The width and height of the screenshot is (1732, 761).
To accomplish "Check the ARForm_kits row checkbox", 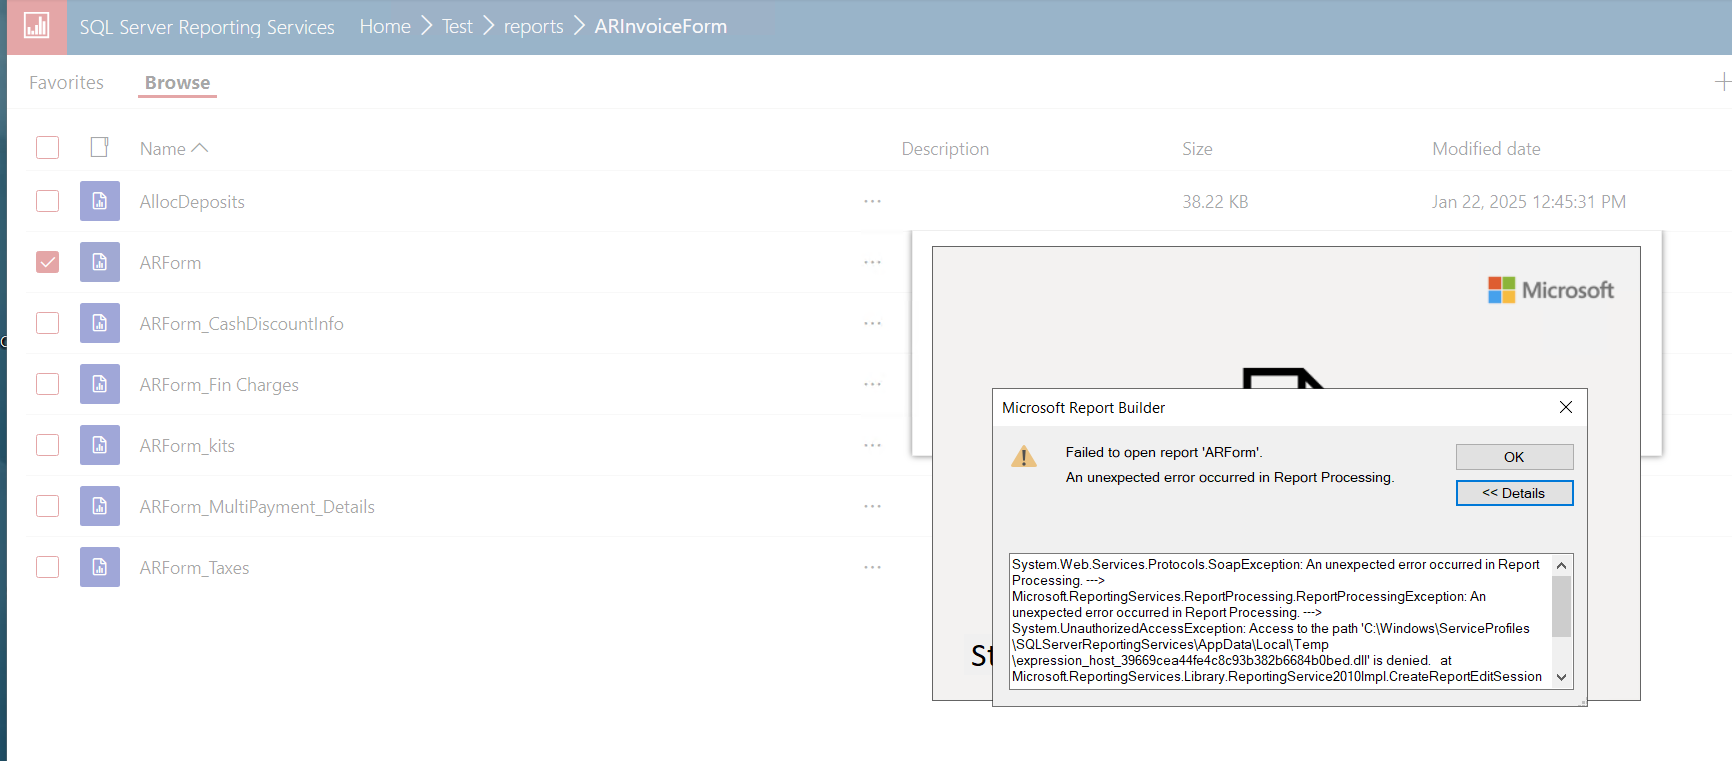I will coord(47,445).
